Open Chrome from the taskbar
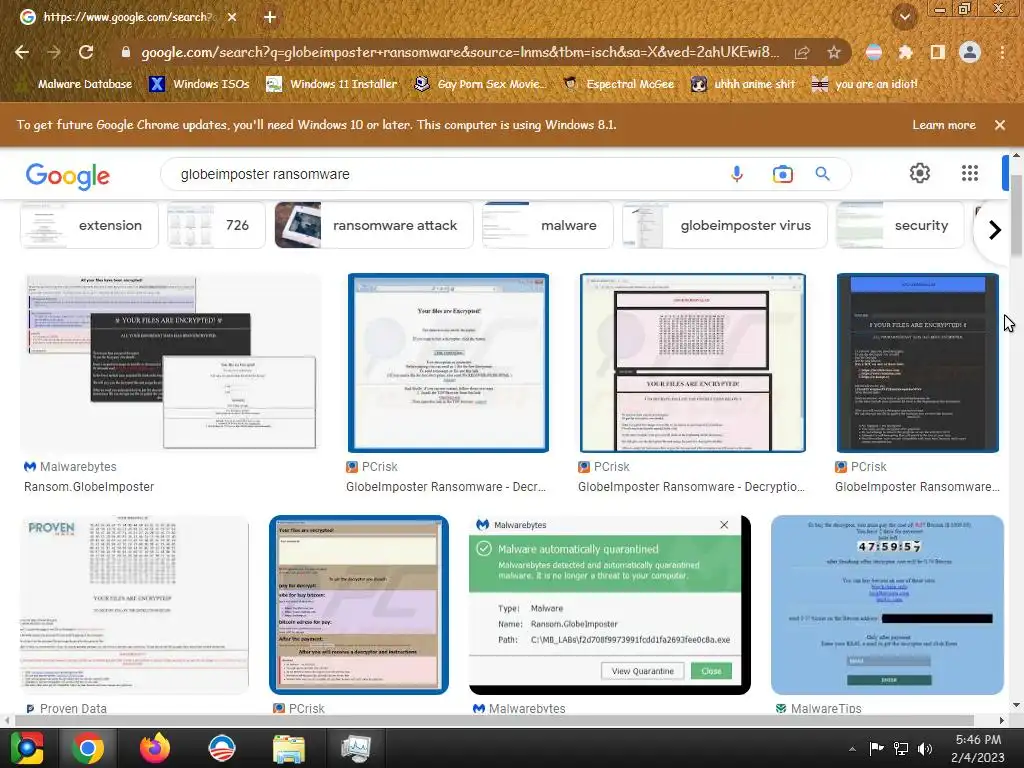1024x768 pixels. [x=88, y=748]
